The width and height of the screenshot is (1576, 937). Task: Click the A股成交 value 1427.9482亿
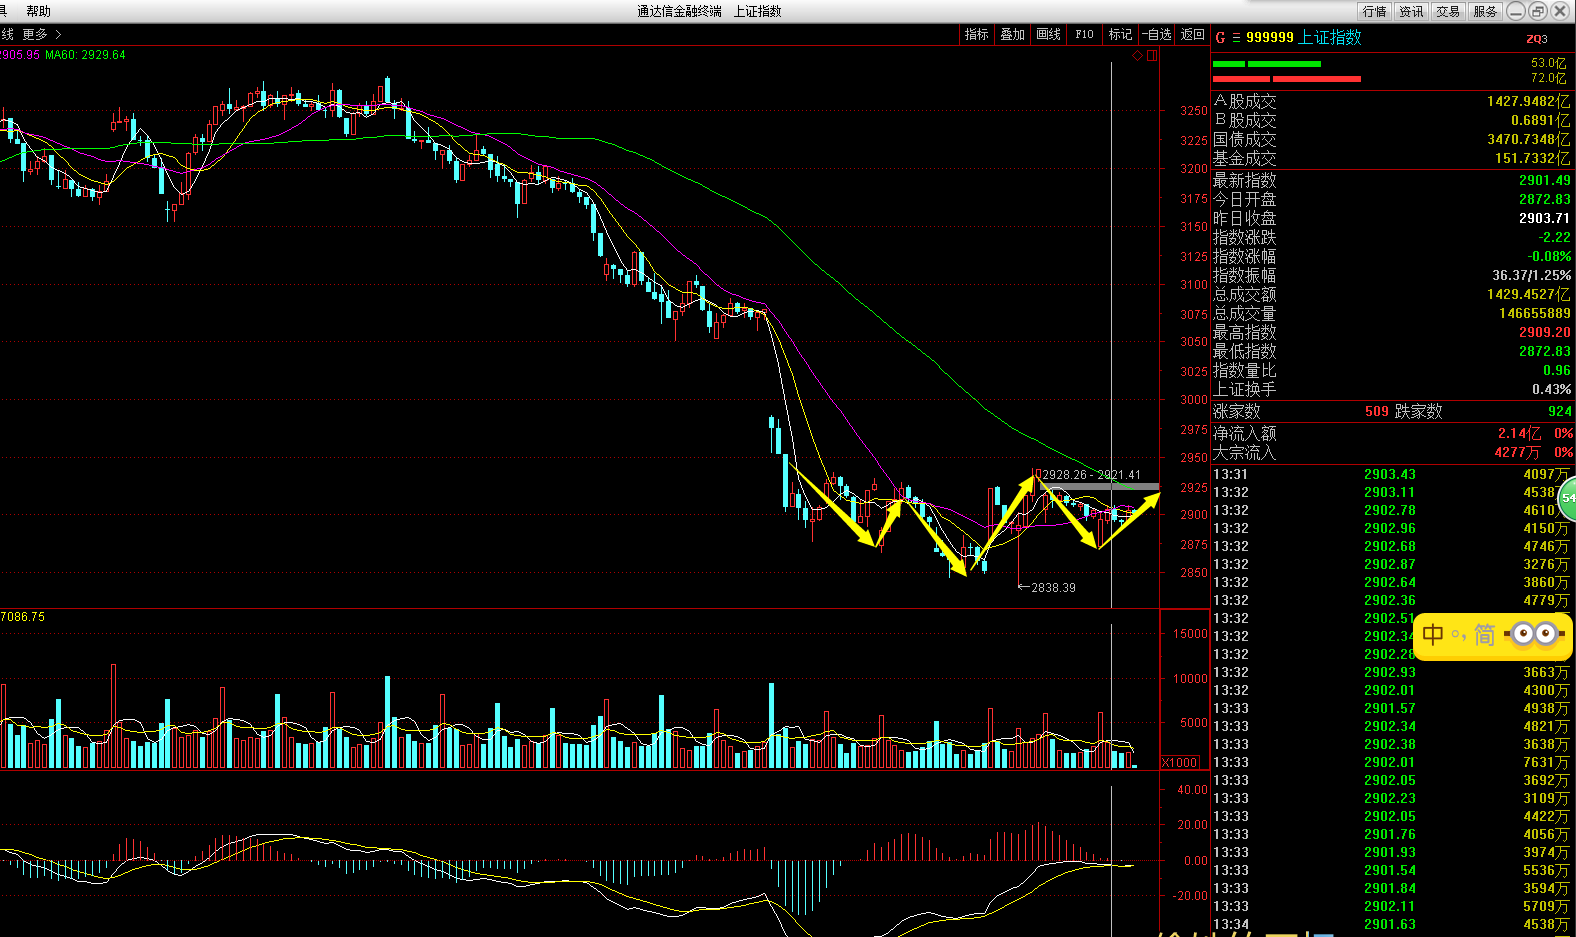click(x=1528, y=101)
